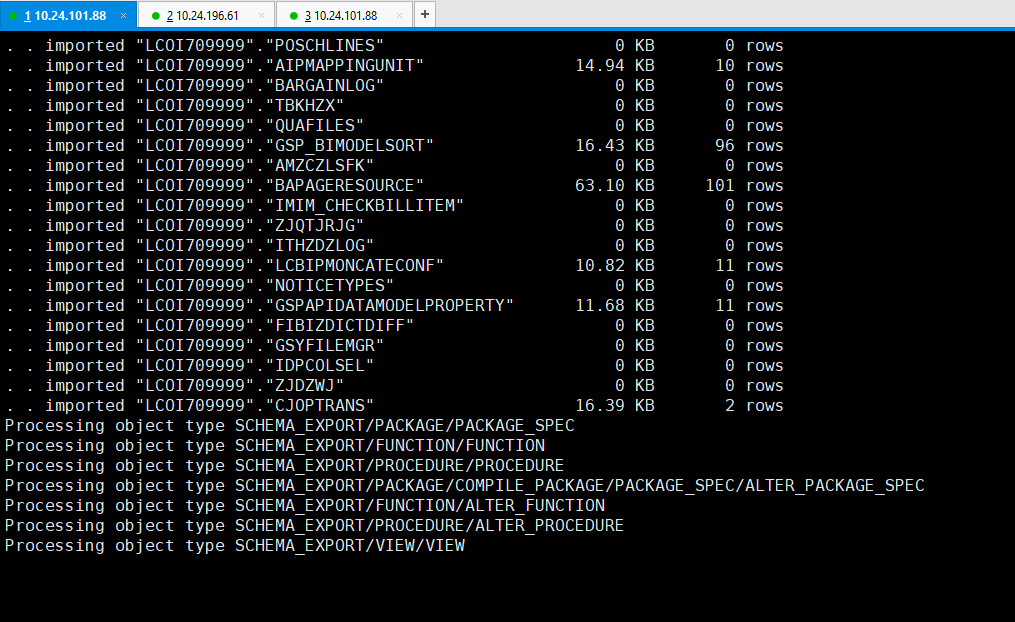Click the green dot on the rightmost session tab
This screenshot has width=1015, height=622.
pos(293,15)
